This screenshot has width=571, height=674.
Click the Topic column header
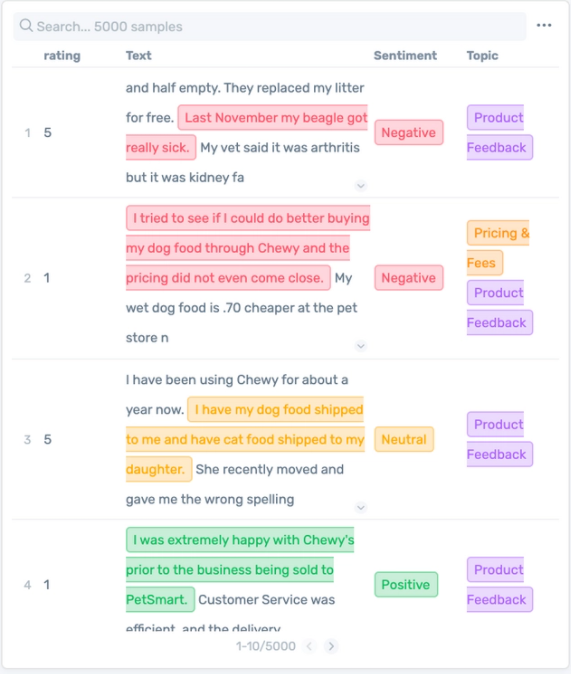pos(482,55)
